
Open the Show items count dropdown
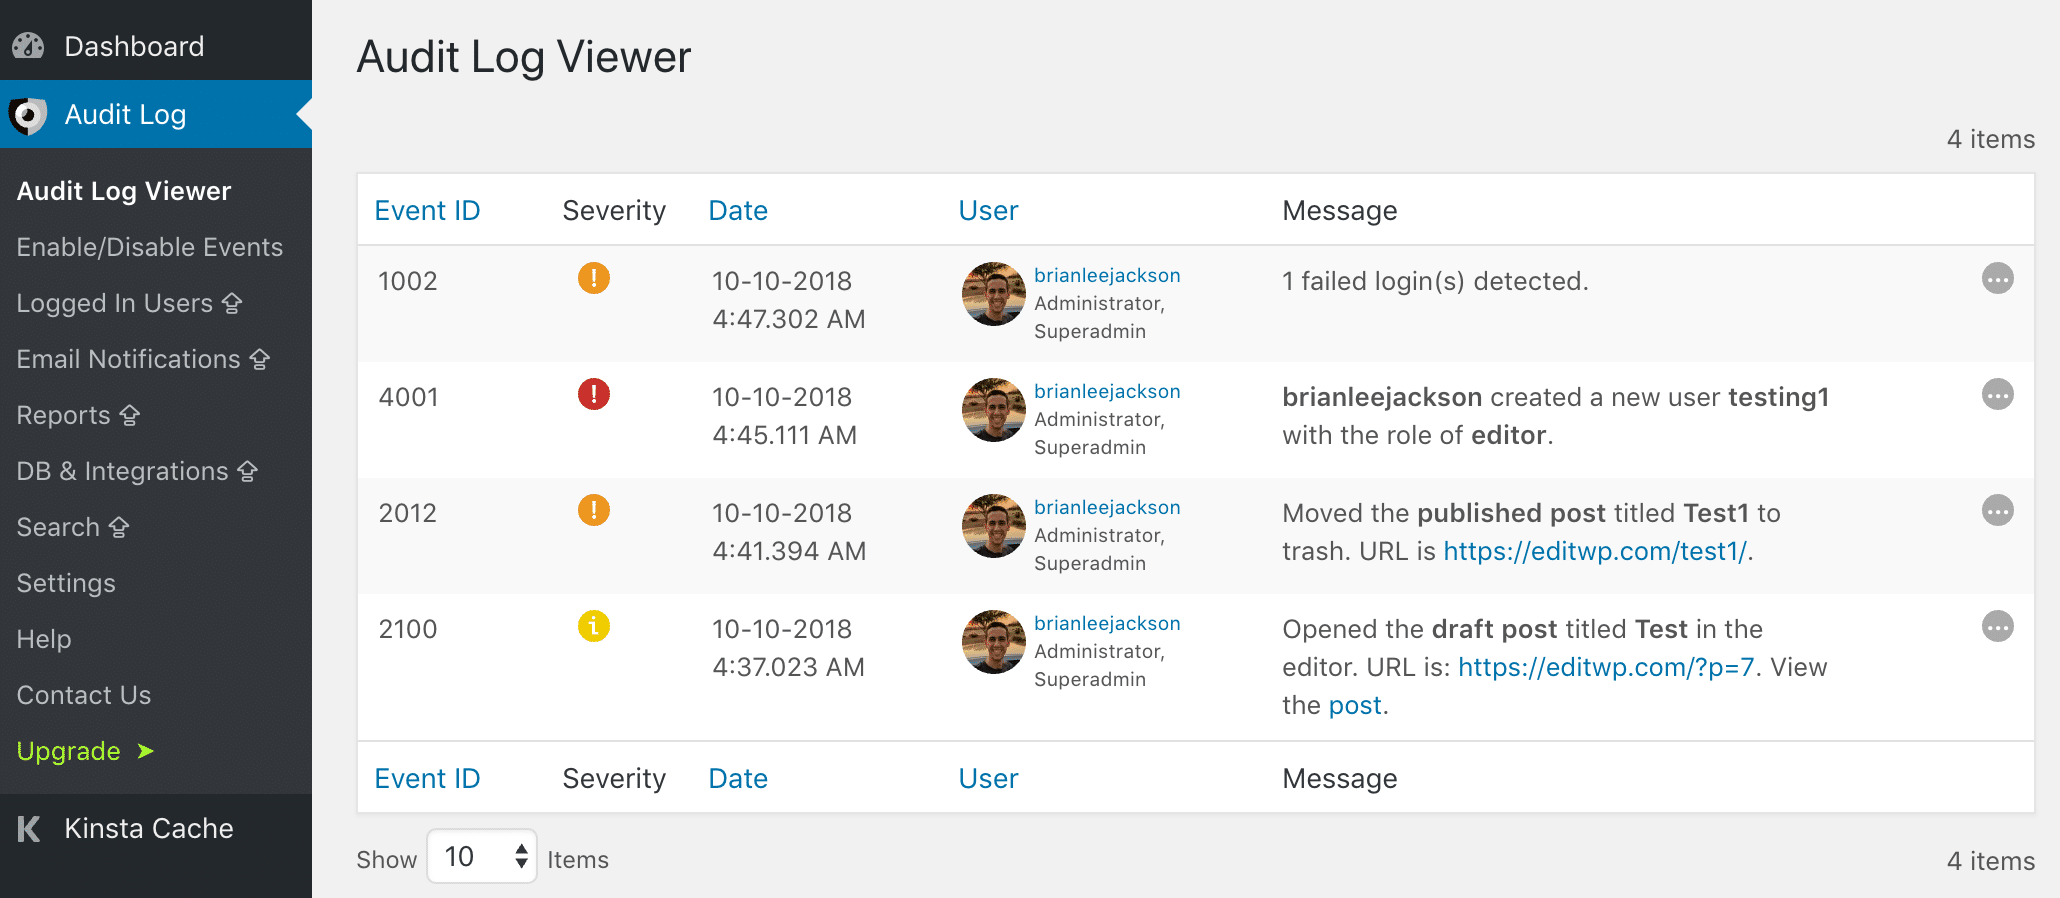482,857
